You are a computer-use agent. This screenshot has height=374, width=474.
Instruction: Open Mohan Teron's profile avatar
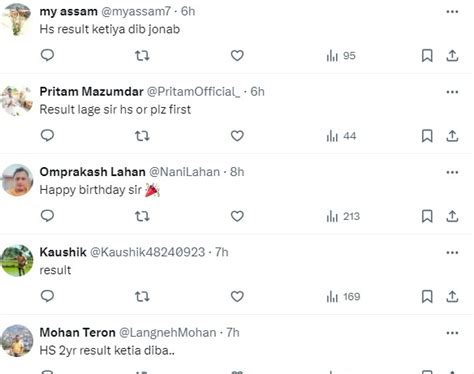[17, 341]
